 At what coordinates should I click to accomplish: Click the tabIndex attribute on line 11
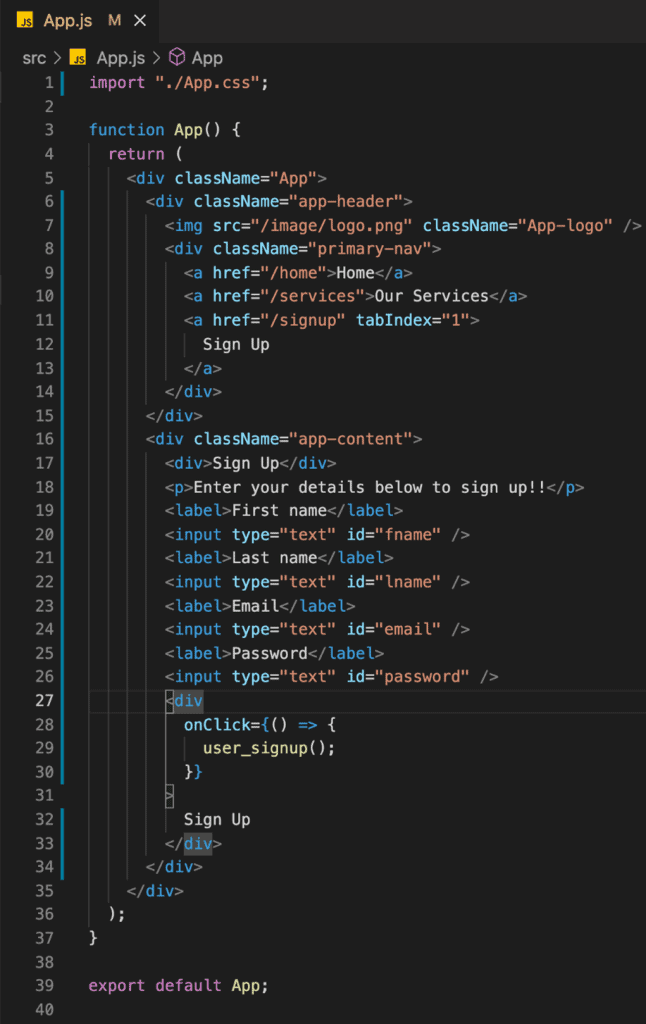point(393,321)
